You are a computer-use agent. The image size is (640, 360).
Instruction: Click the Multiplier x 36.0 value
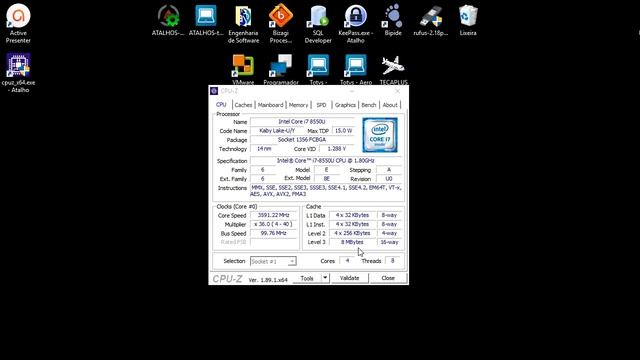(273, 224)
